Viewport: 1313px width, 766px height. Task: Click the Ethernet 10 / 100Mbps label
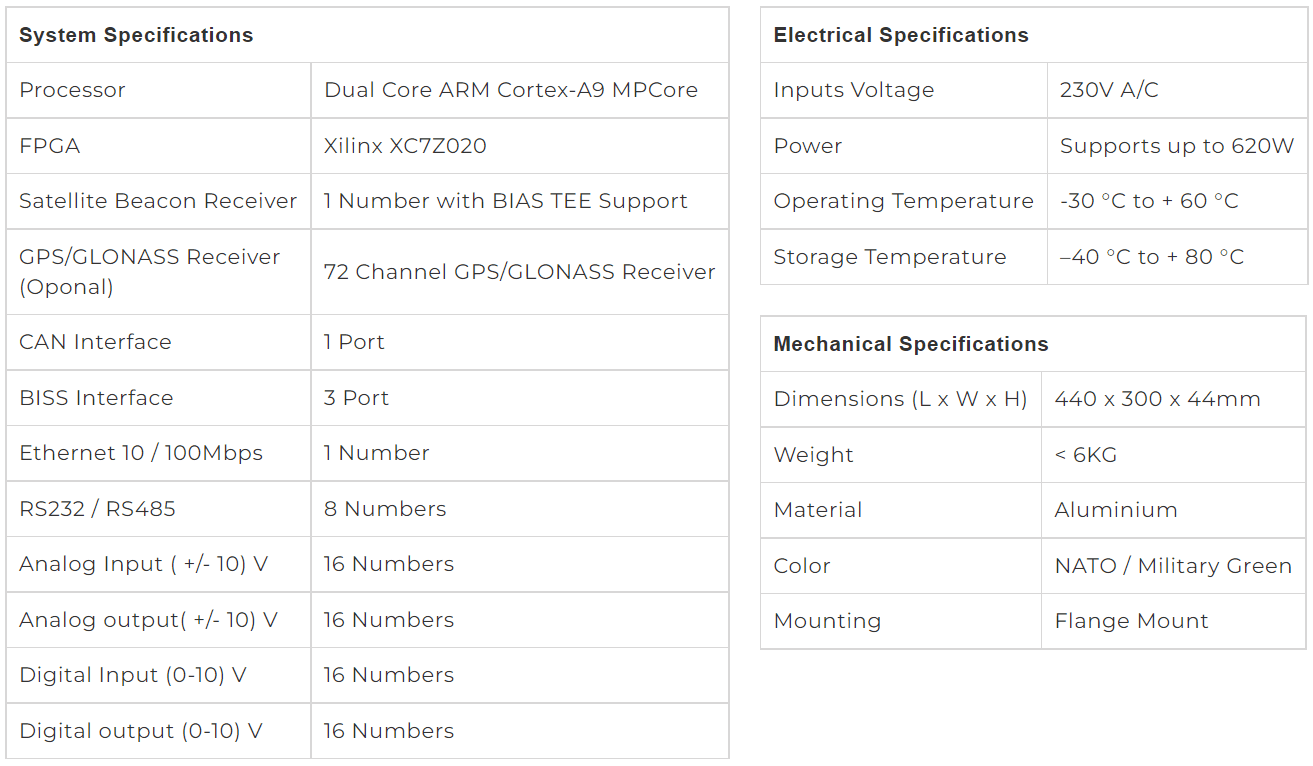pos(141,453)
